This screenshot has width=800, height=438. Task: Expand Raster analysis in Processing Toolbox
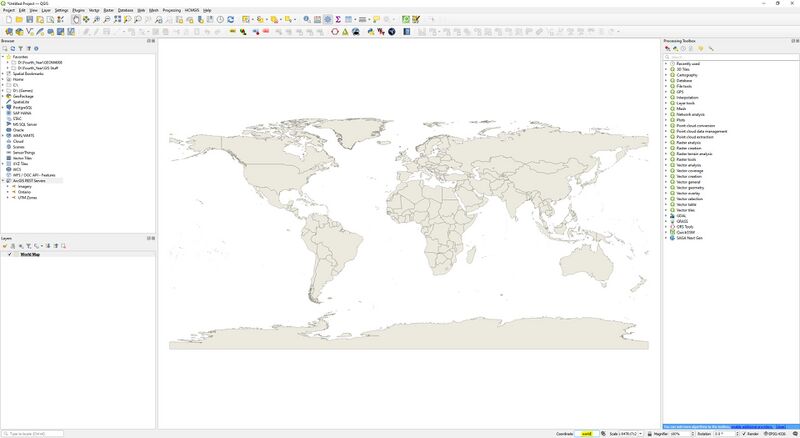coord(666,142)
